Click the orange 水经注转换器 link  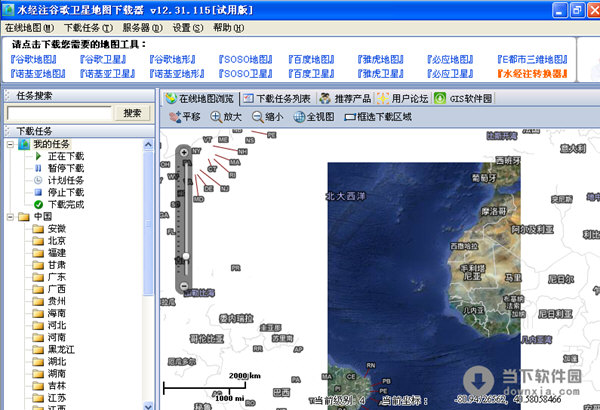(532, 74)
